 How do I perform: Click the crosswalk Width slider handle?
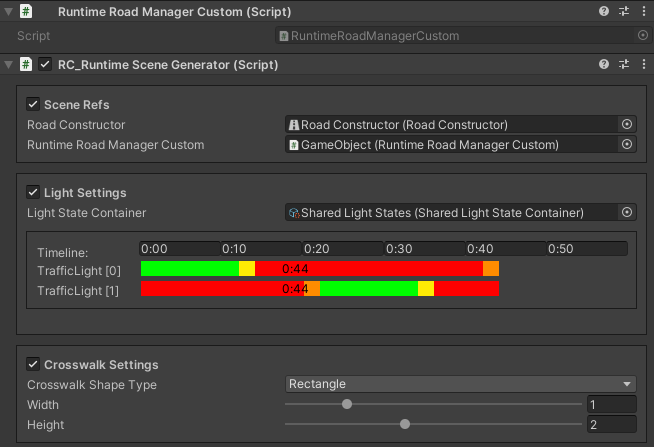click(347, 404)
